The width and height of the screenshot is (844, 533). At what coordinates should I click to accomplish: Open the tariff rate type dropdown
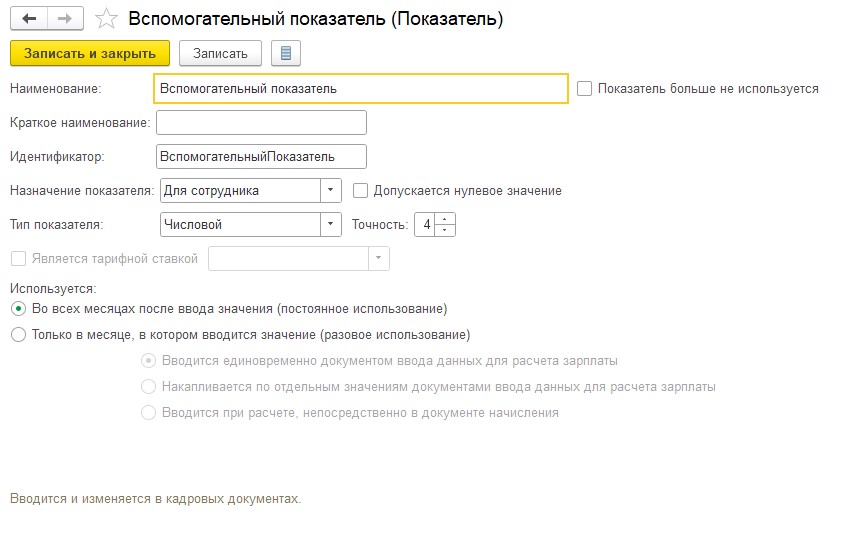378,258
